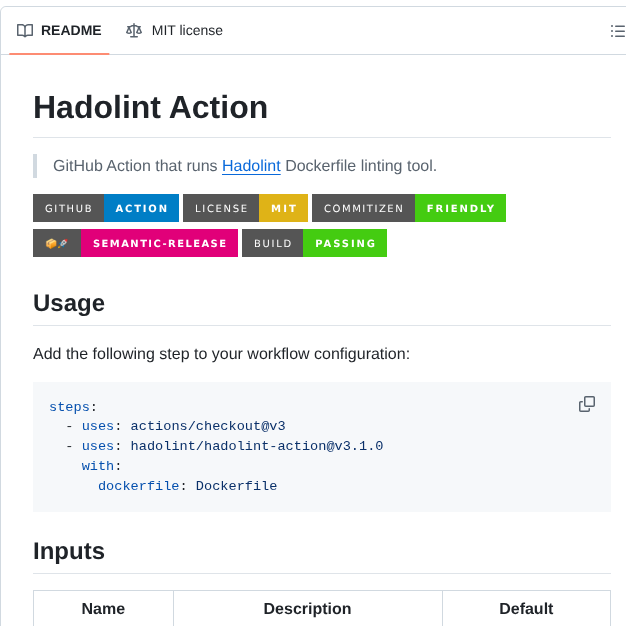Open the Build Passing badge
The height and width of the screenshot is (626, 626).
pyautogui.click(x=314, y=243)
